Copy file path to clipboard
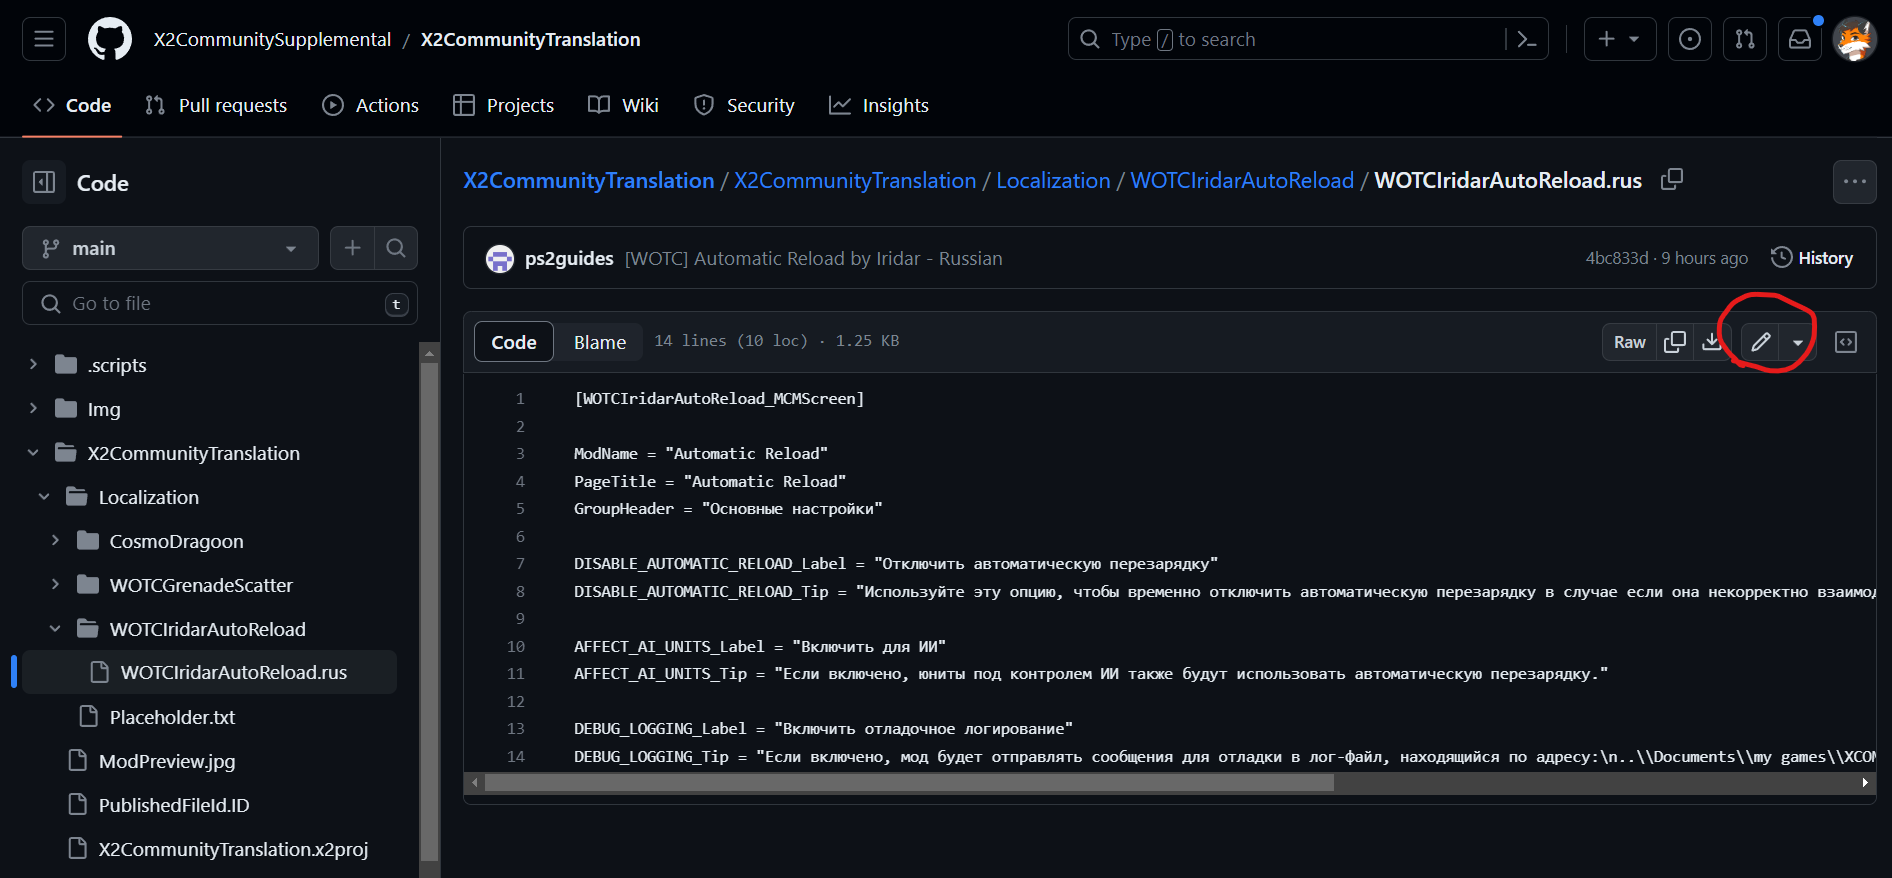The image size is (1892, 878). (x=1672, y=179)
